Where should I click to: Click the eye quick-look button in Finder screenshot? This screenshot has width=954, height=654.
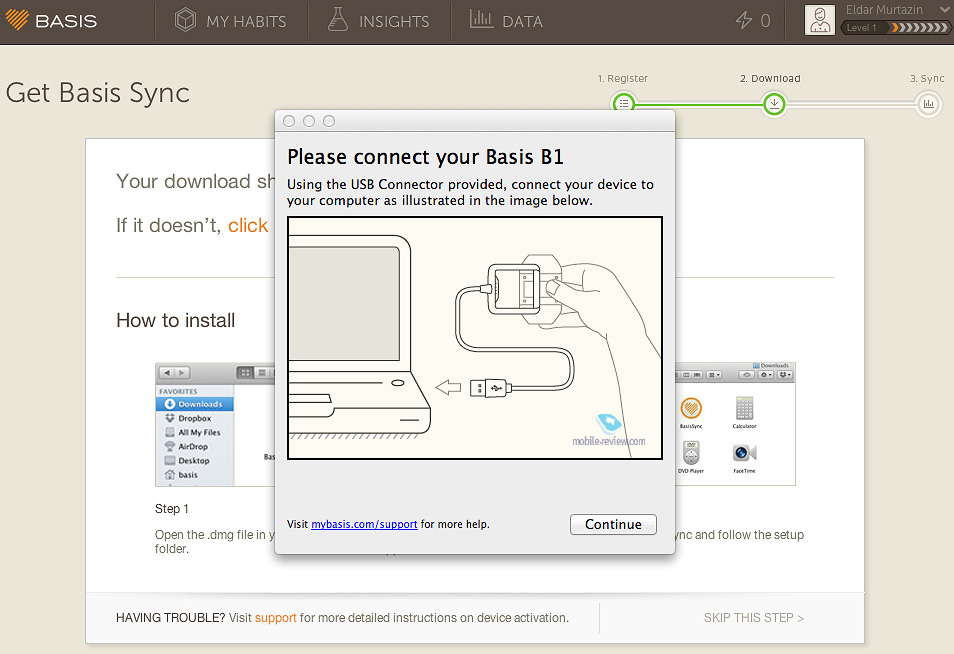coord(747,375)
